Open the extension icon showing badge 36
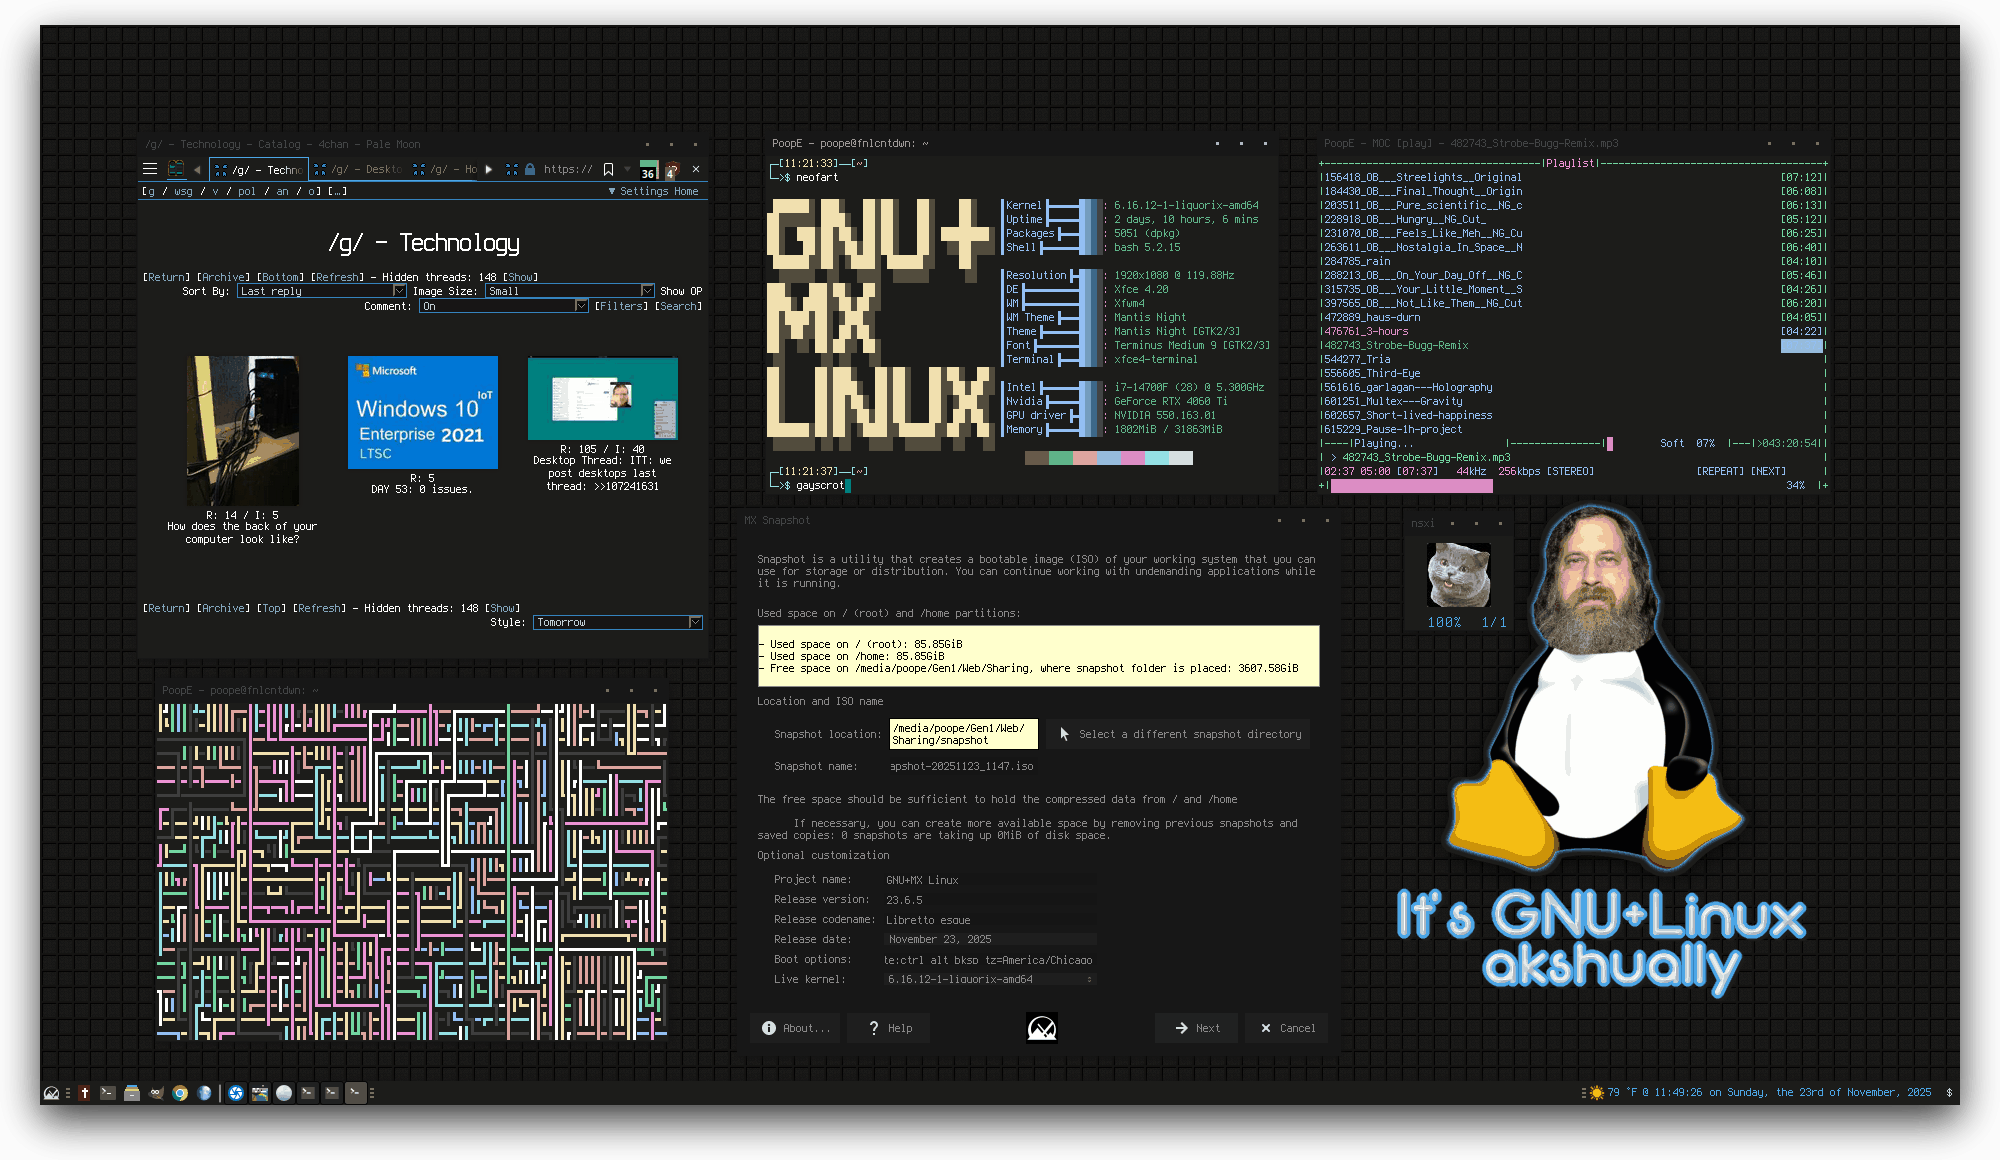Viewport: 2000px width, 1160px height. (x=649, y=170)
